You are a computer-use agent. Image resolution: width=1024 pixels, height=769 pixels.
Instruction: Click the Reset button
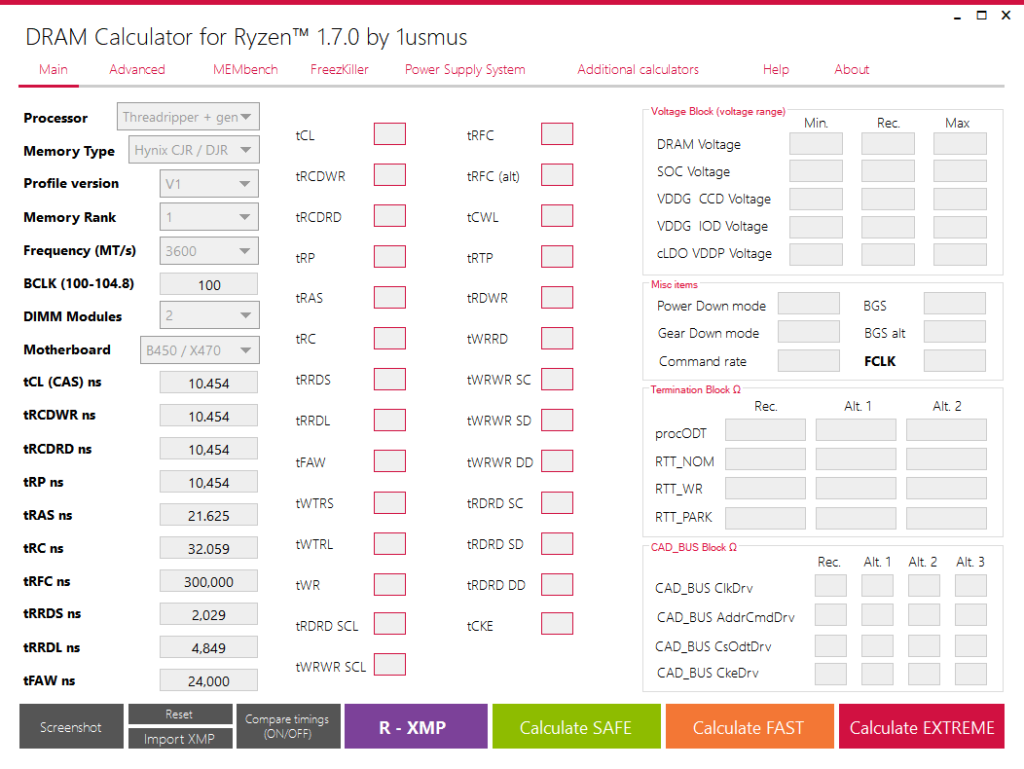[180, 714]
